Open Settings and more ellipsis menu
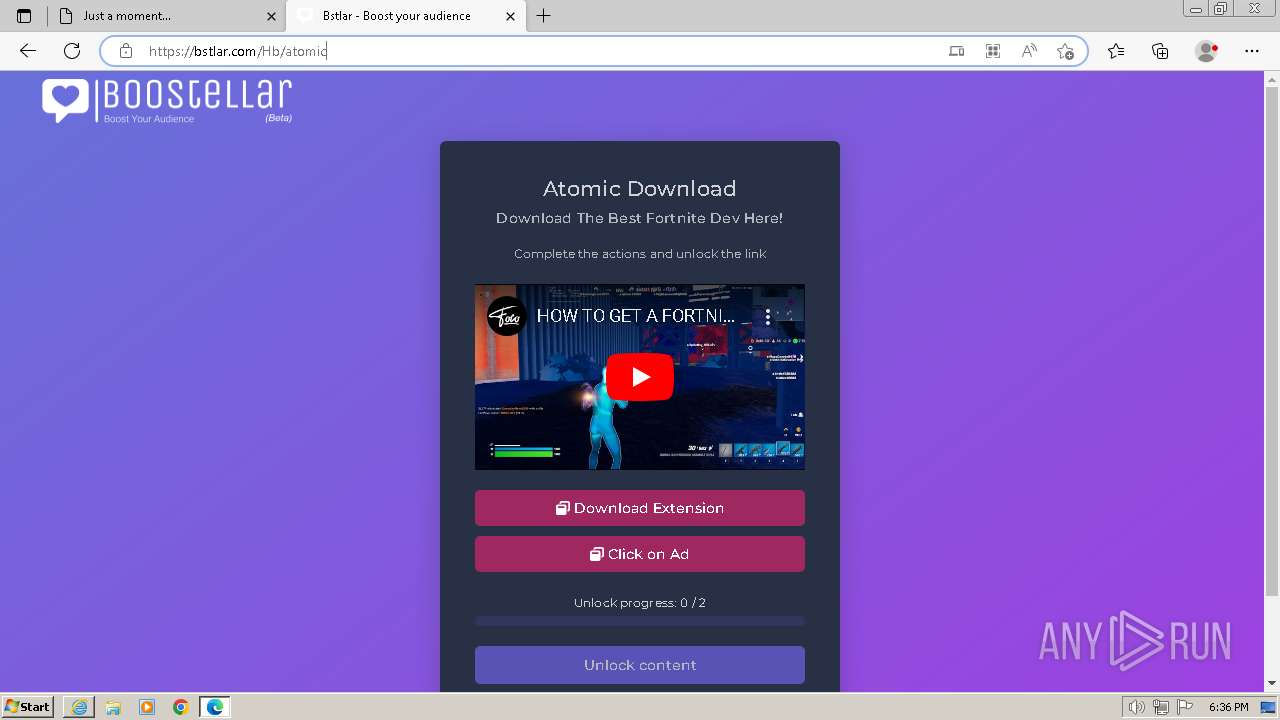This screenshot has height=720, width=1280. (x=1252, y=51)
